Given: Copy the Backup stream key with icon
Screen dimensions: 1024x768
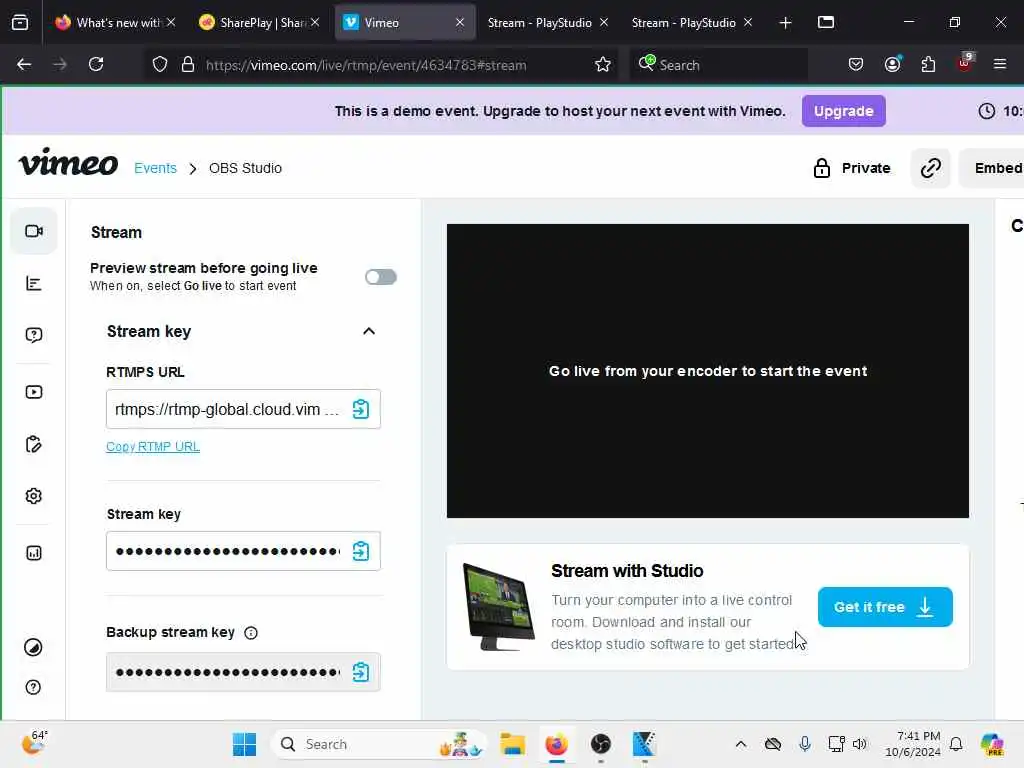Looking at the screenshot, I should tap(360, 672).
